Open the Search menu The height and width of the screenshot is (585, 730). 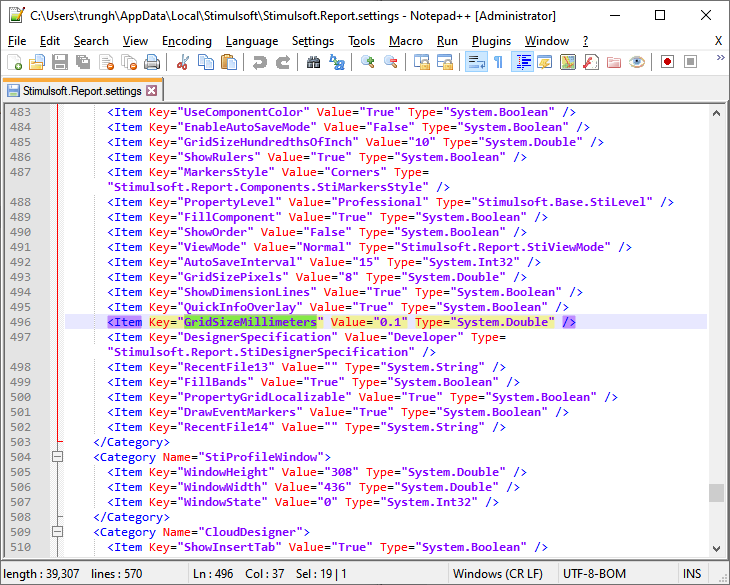point(91,41)
